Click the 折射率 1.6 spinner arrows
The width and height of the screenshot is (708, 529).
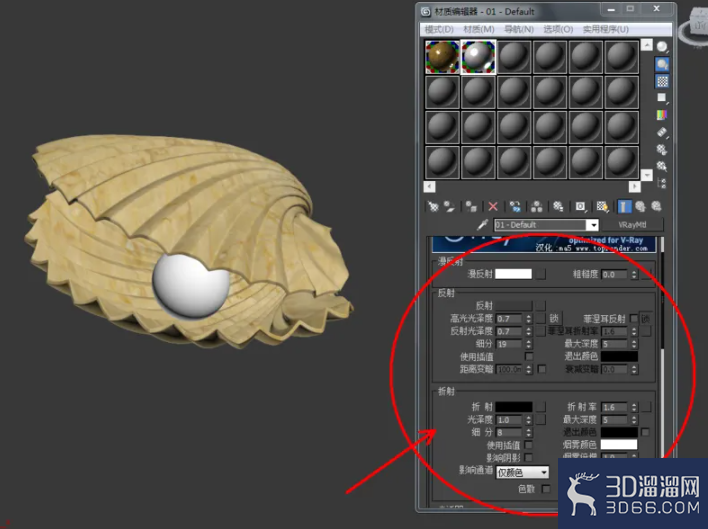pos(634,407)
